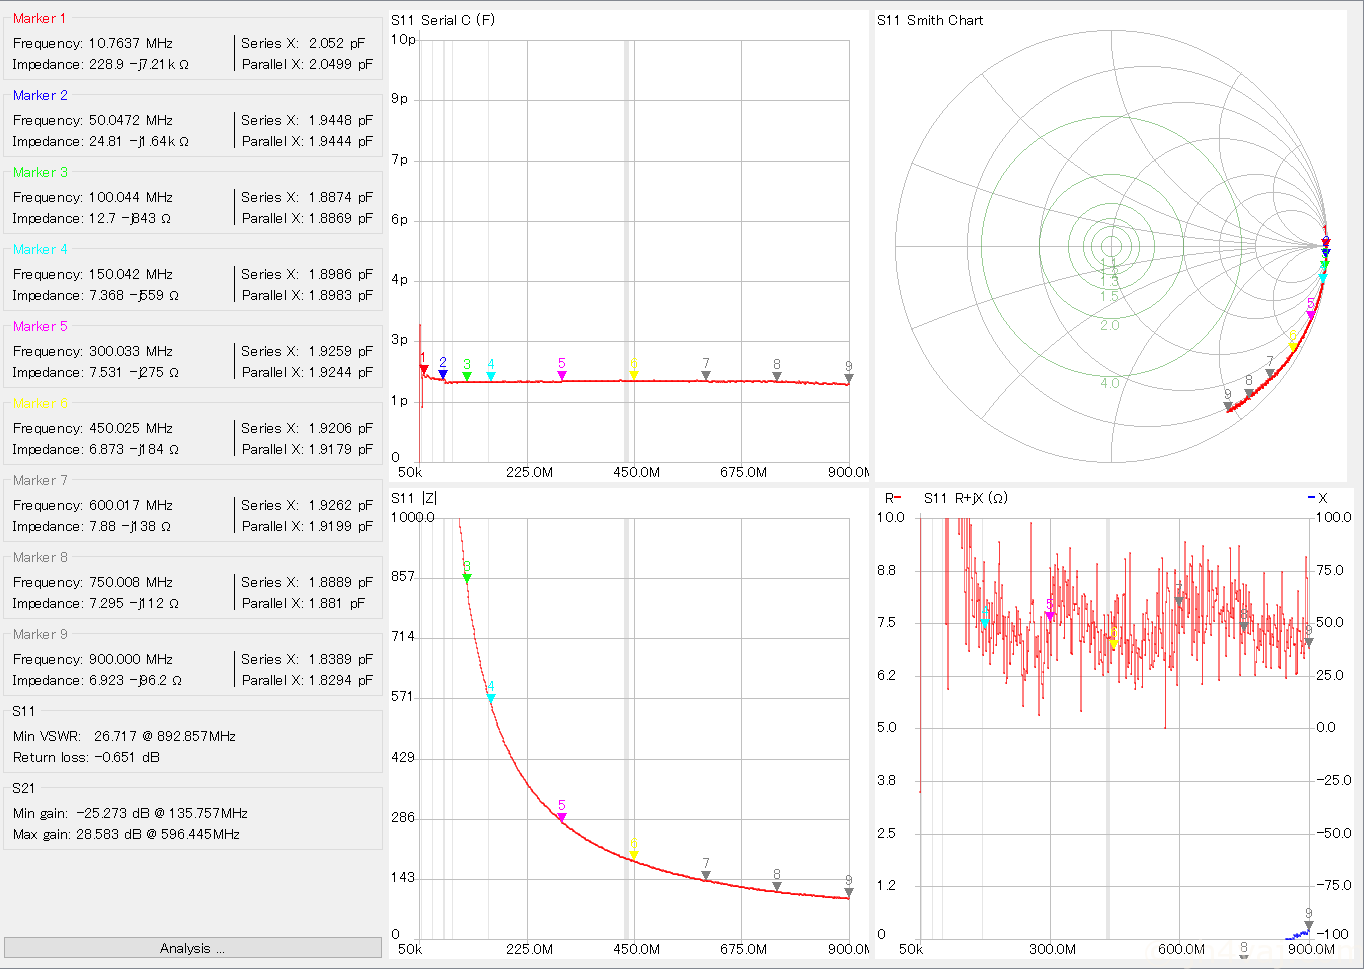The height and width of the screenshot is (969, 1364).
Task: Click the S11 Smith Chart title
Action: (x=930, y=20)
